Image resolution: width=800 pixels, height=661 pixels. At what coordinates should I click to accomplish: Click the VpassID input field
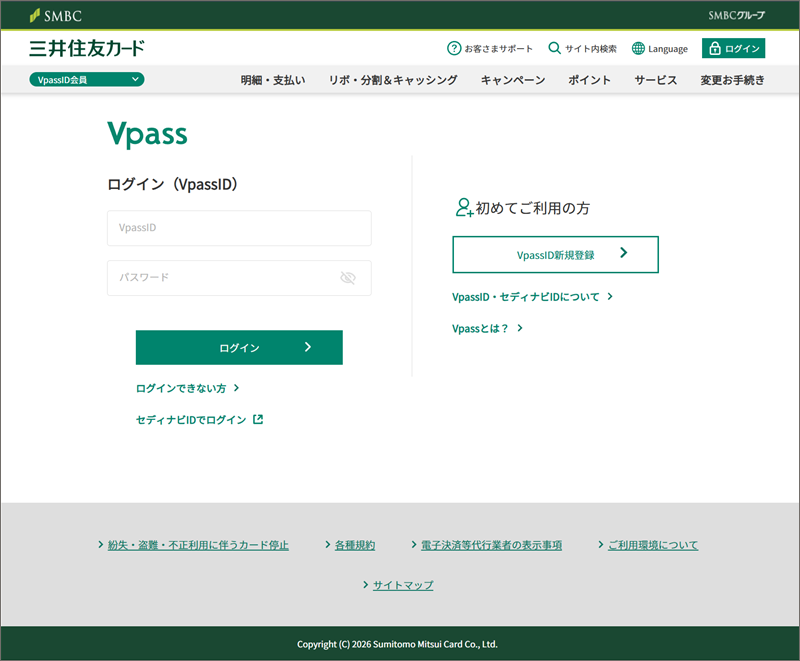[239, 228]
